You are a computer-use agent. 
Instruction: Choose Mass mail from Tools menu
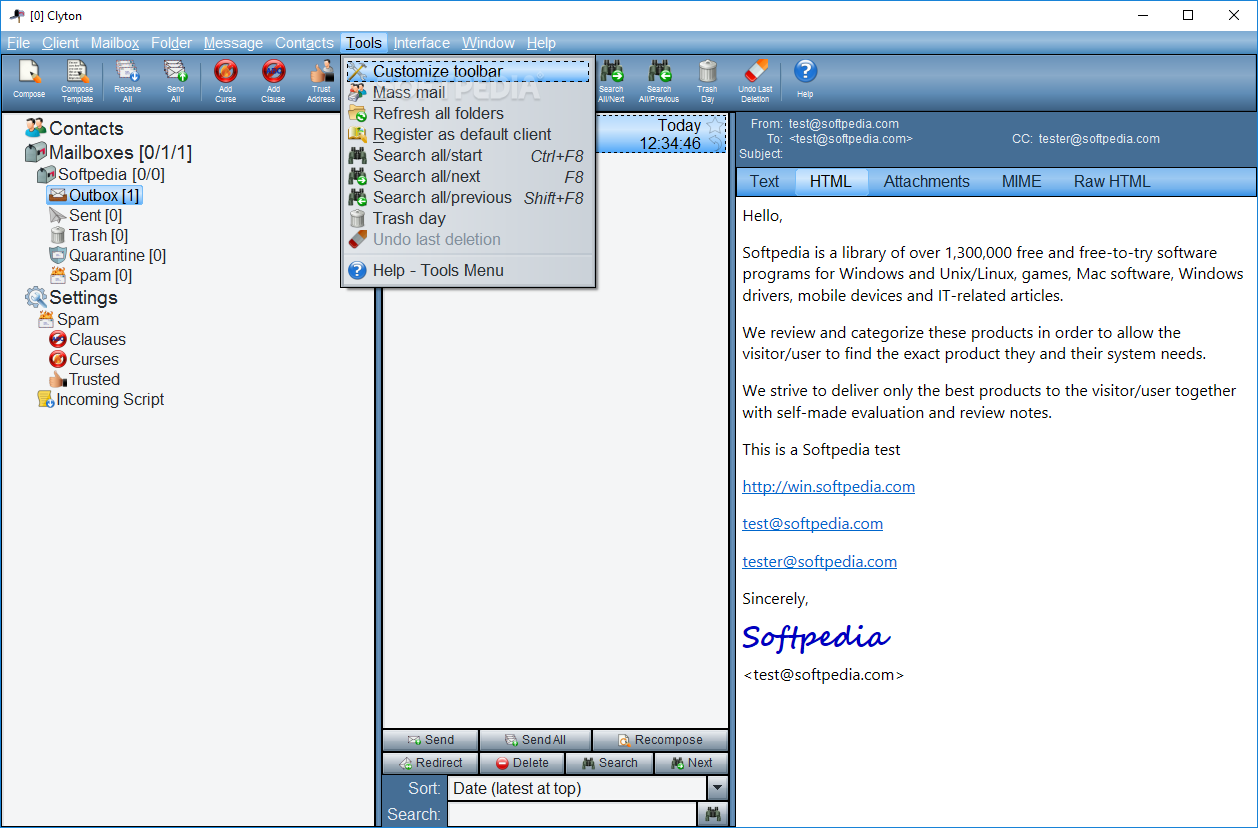(468, 92)
